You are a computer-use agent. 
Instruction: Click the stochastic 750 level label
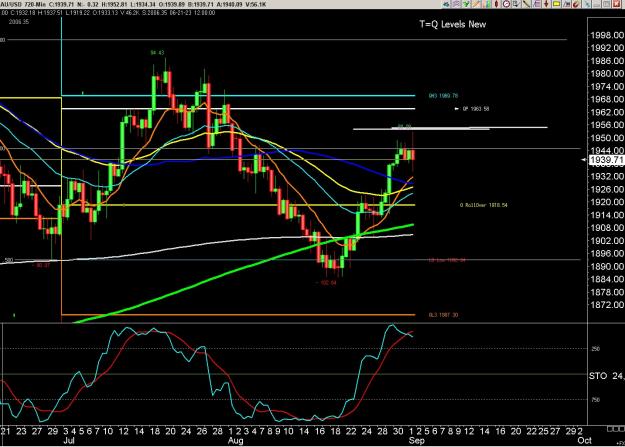tap(595, 400)
